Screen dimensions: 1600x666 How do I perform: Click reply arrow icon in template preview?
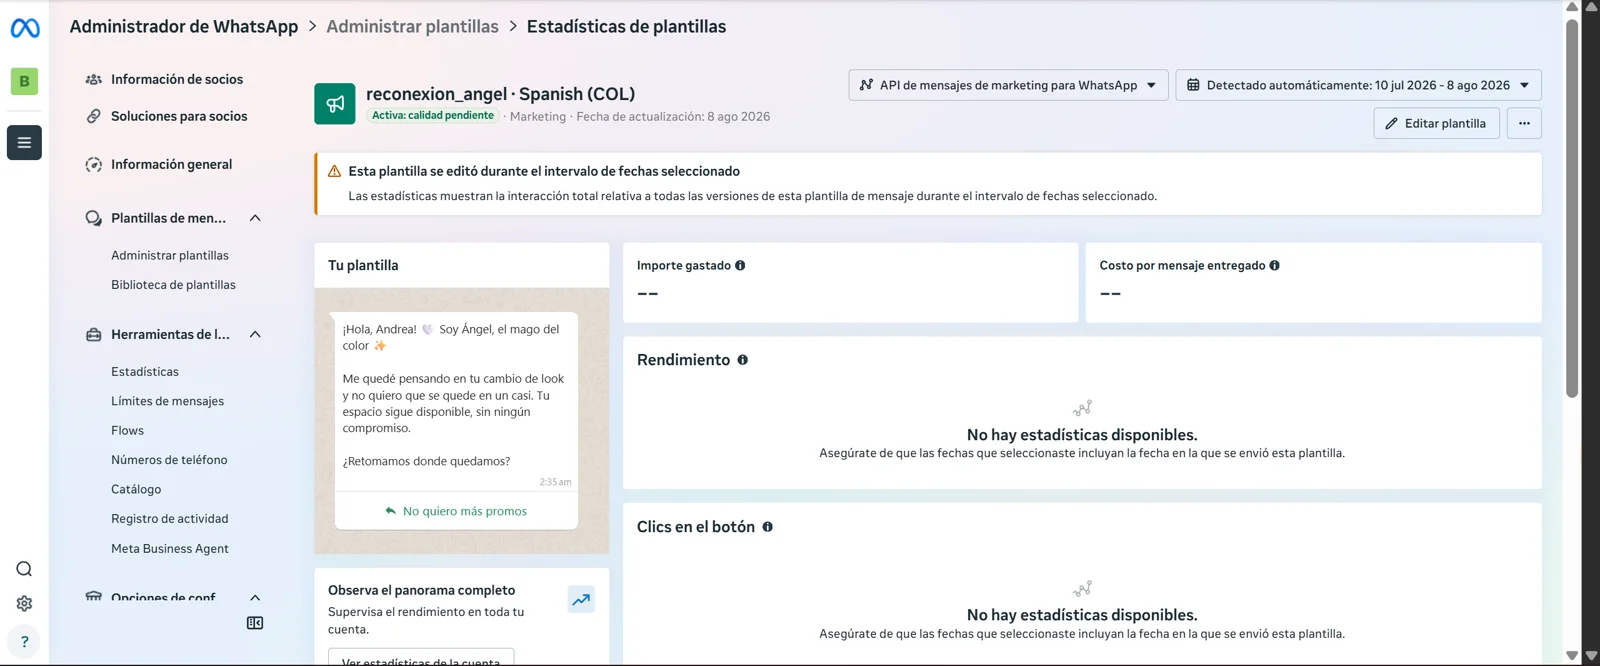(391, 511)
